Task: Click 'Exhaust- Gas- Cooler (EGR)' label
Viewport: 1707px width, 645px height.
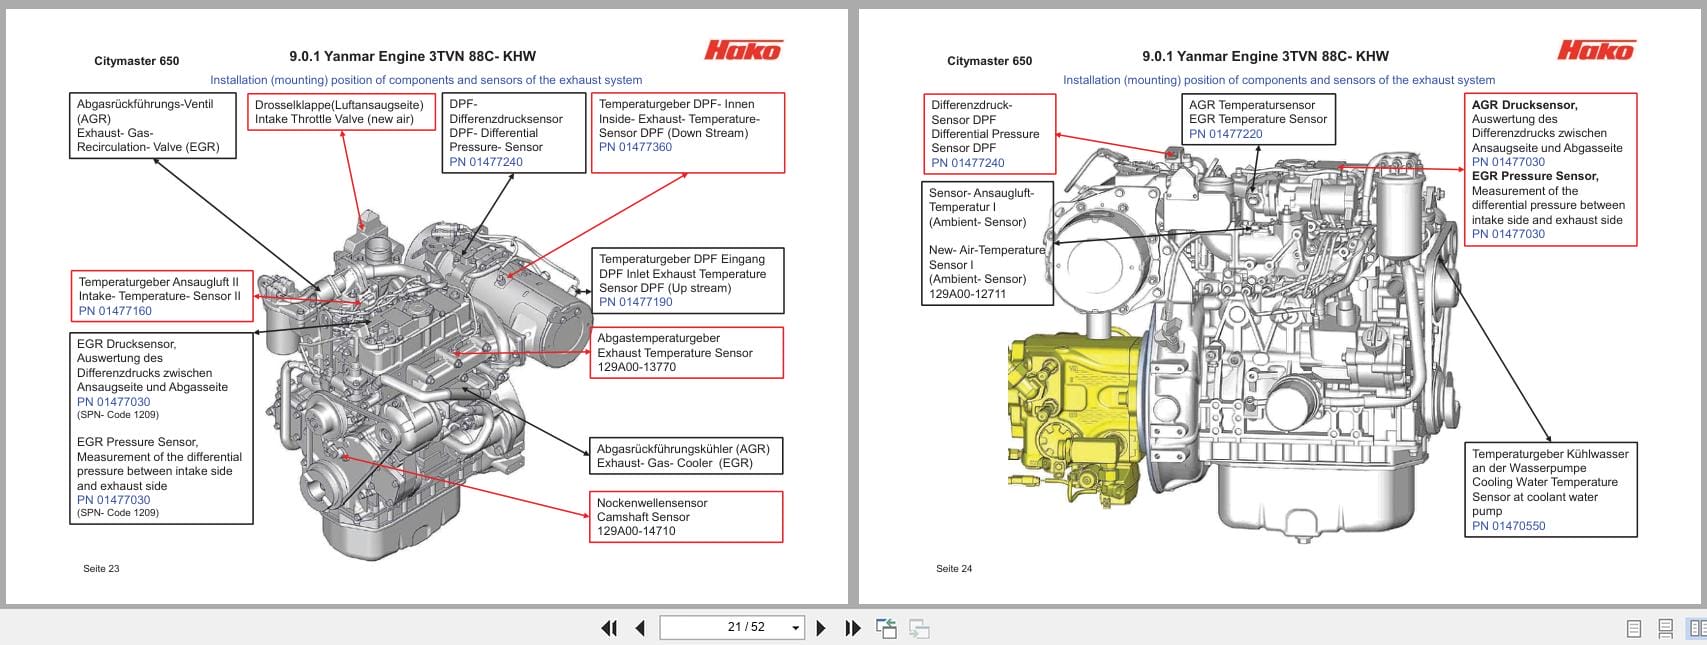Action: coord(675,463)
